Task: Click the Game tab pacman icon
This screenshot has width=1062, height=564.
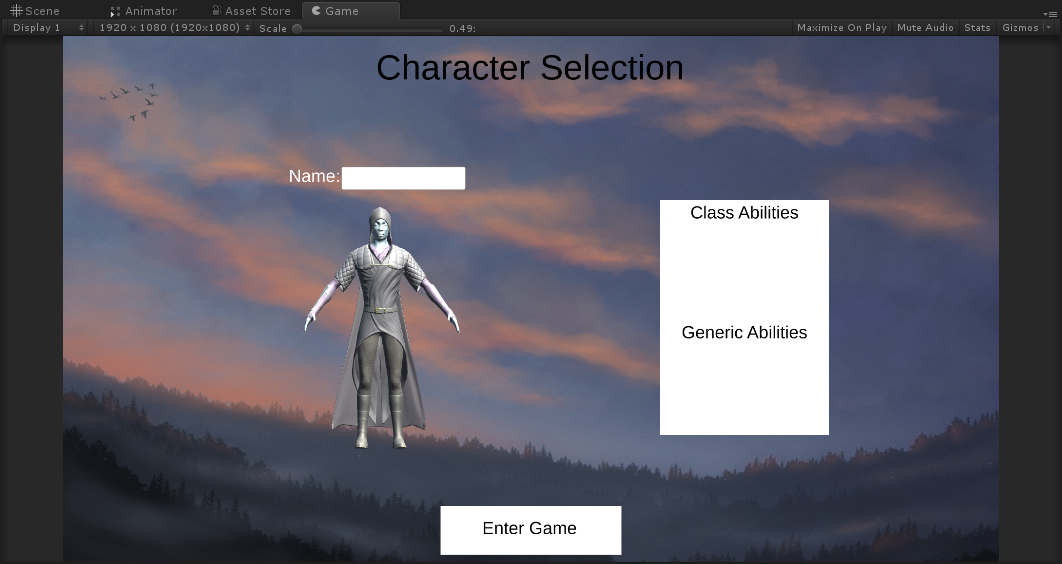Action: tap(316, 11)
